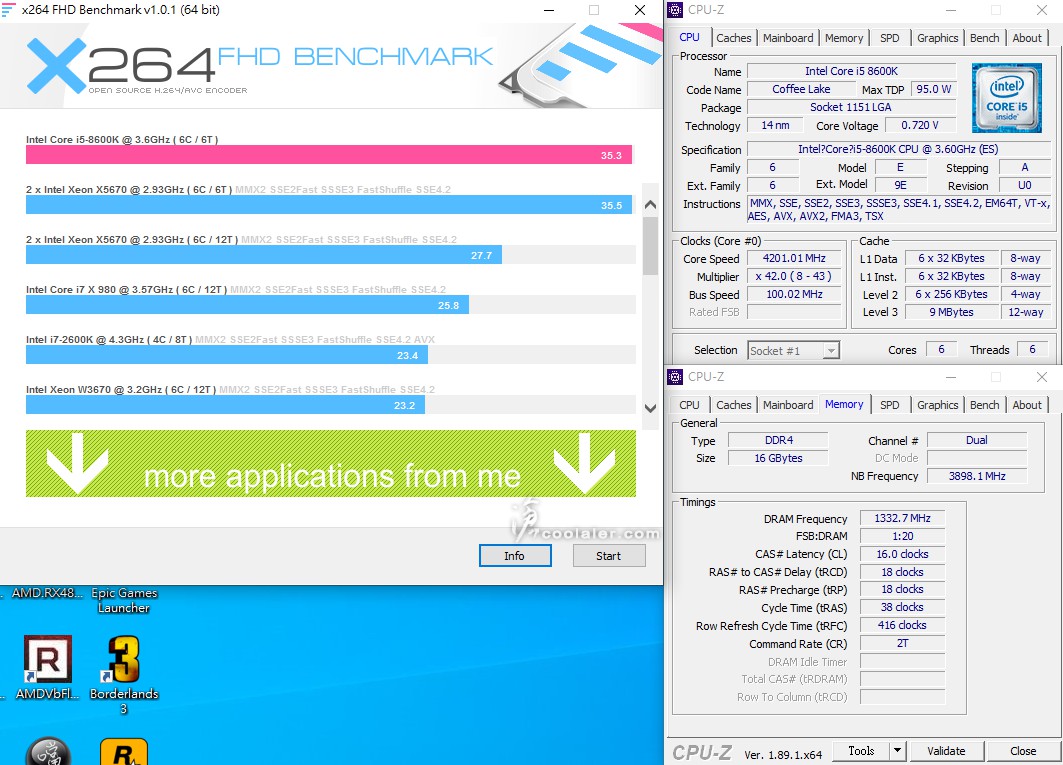Select the pink i5-8600K 35.3 result bar
The height and width of the screenshot is (765, 1063).
click(x=329, y=155)
